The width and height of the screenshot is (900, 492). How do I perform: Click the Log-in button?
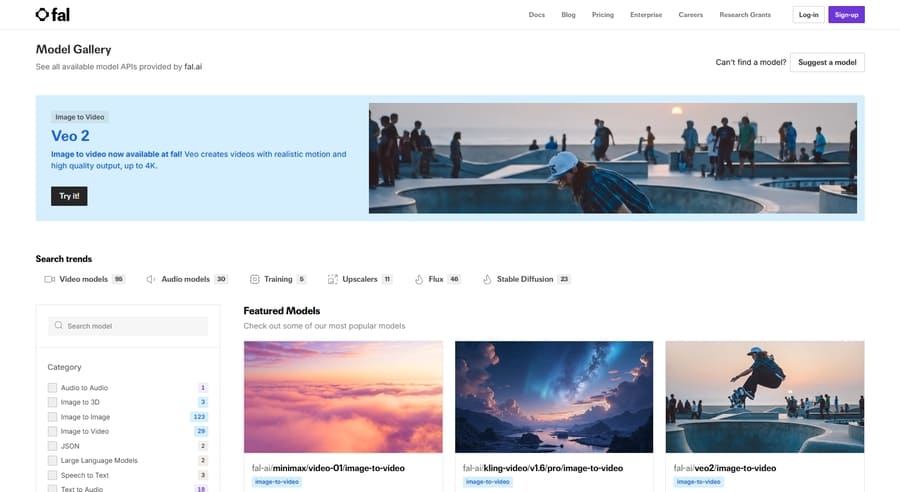click(809, 15)
